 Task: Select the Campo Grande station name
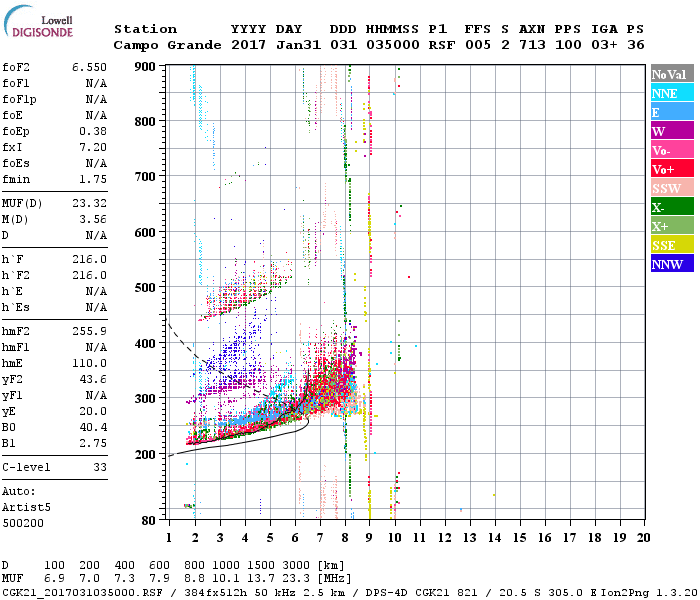tap(167, 45)
